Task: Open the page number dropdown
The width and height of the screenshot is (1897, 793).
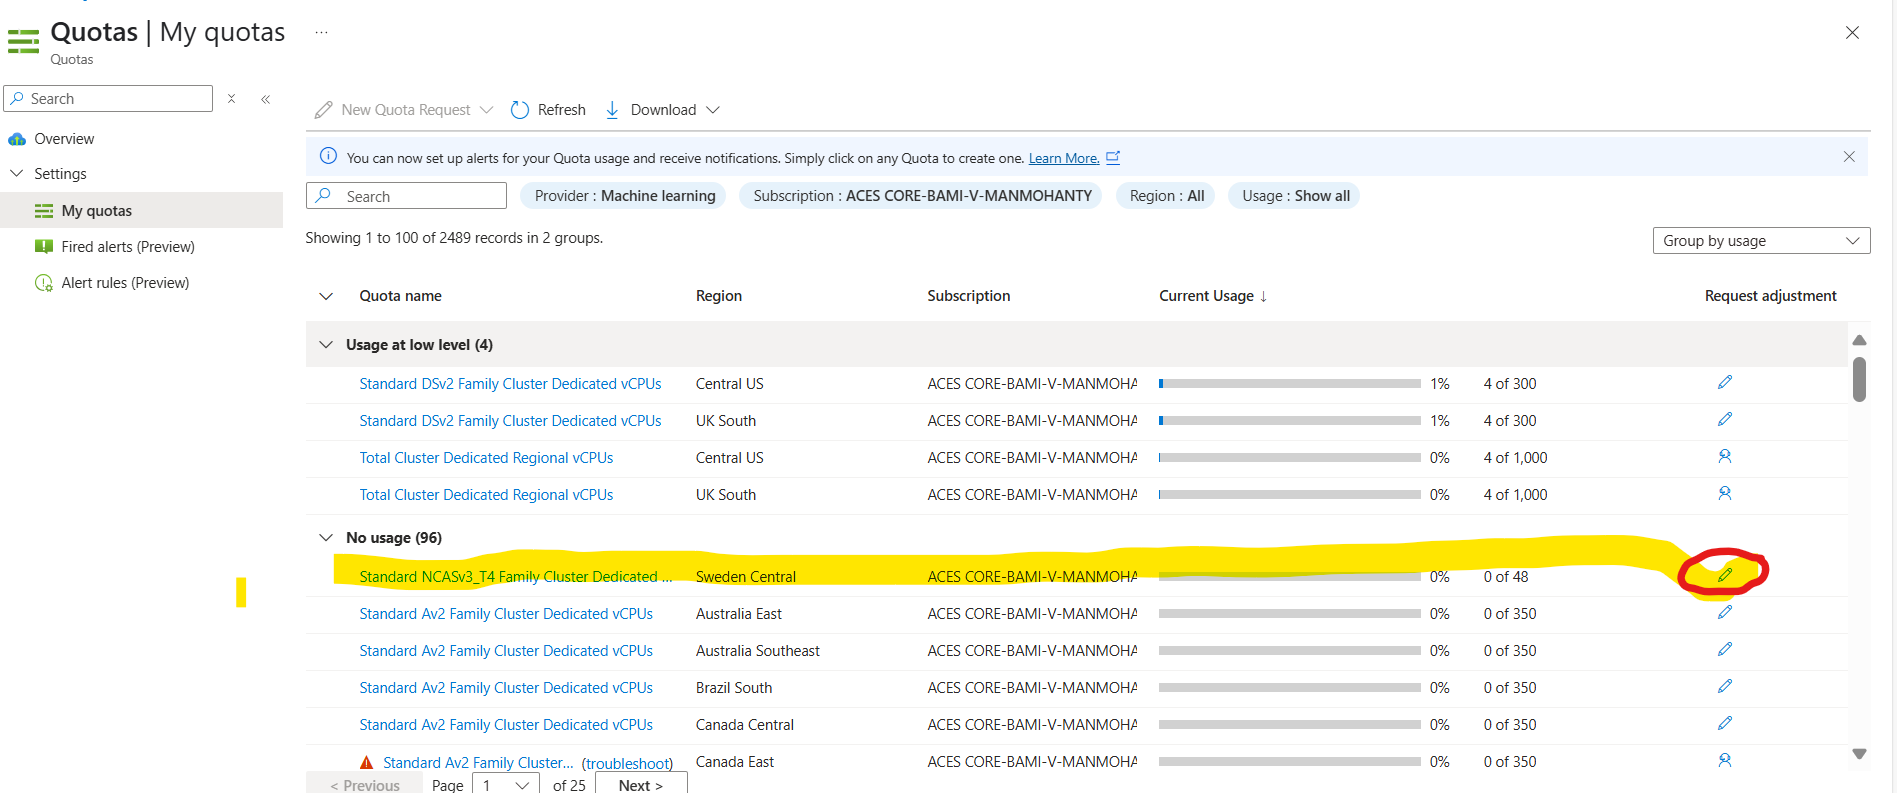Action: [506, 785]
